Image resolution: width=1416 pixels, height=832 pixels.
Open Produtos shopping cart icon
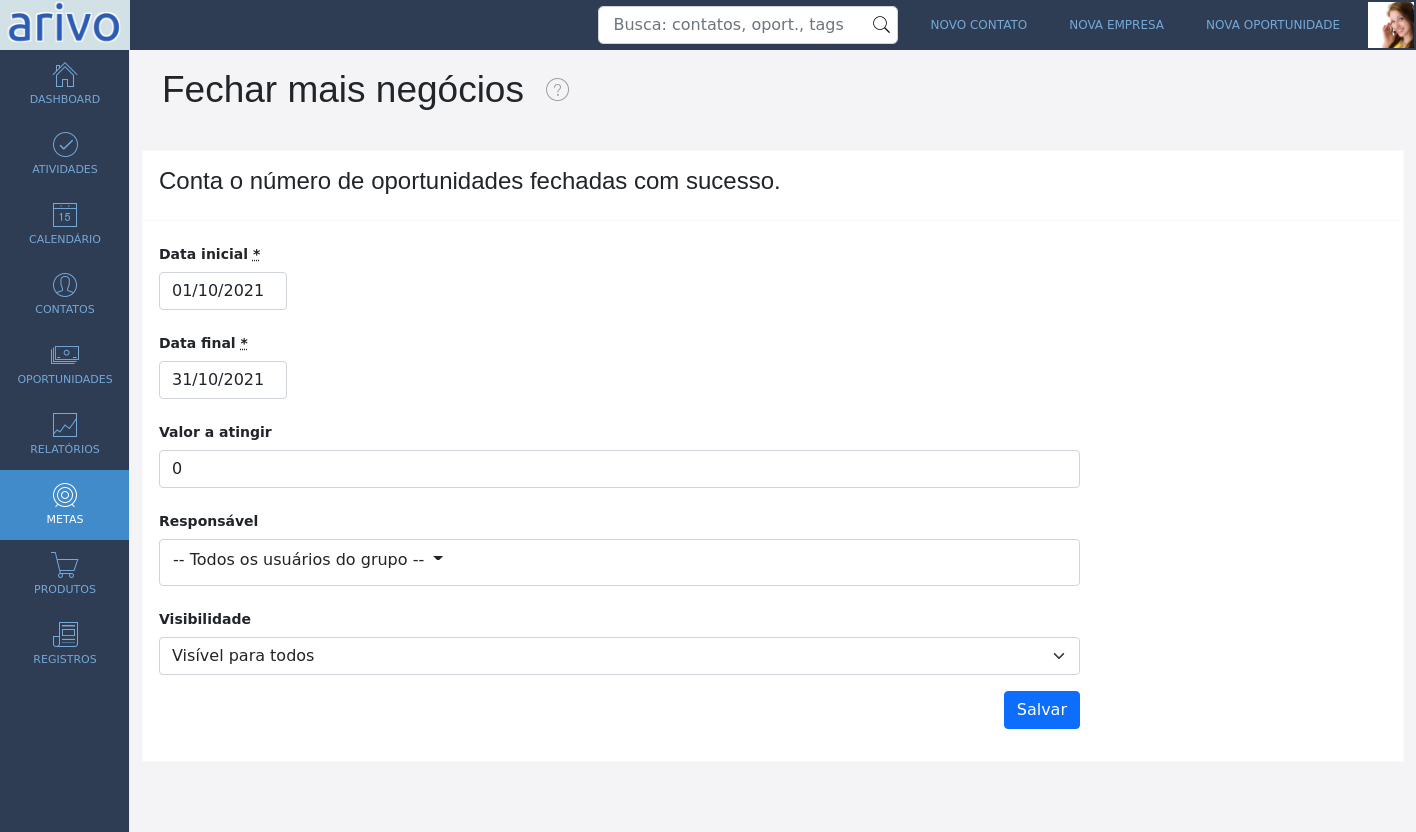(x=65, y=565)
